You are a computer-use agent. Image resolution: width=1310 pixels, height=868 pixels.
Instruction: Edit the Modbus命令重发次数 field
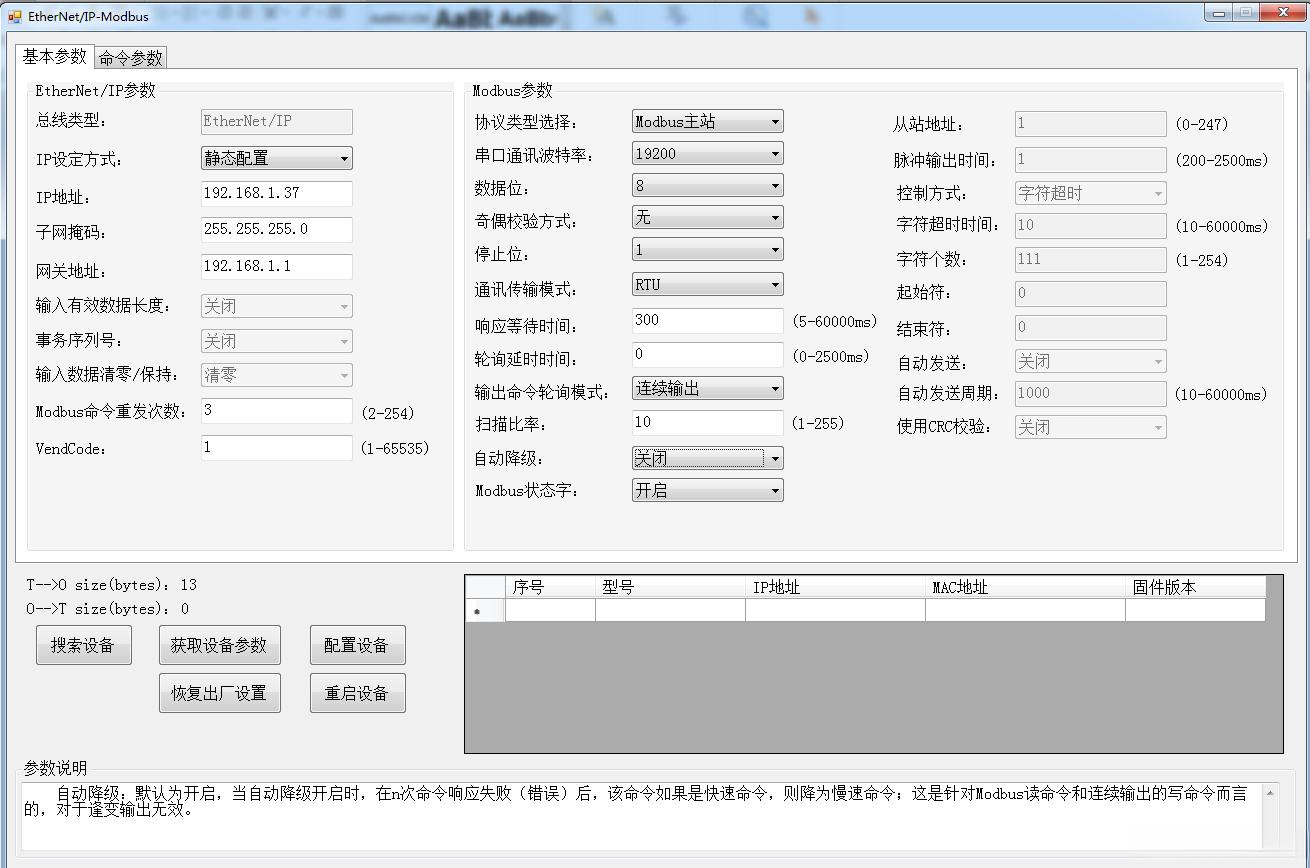click(x=277, y=411)
